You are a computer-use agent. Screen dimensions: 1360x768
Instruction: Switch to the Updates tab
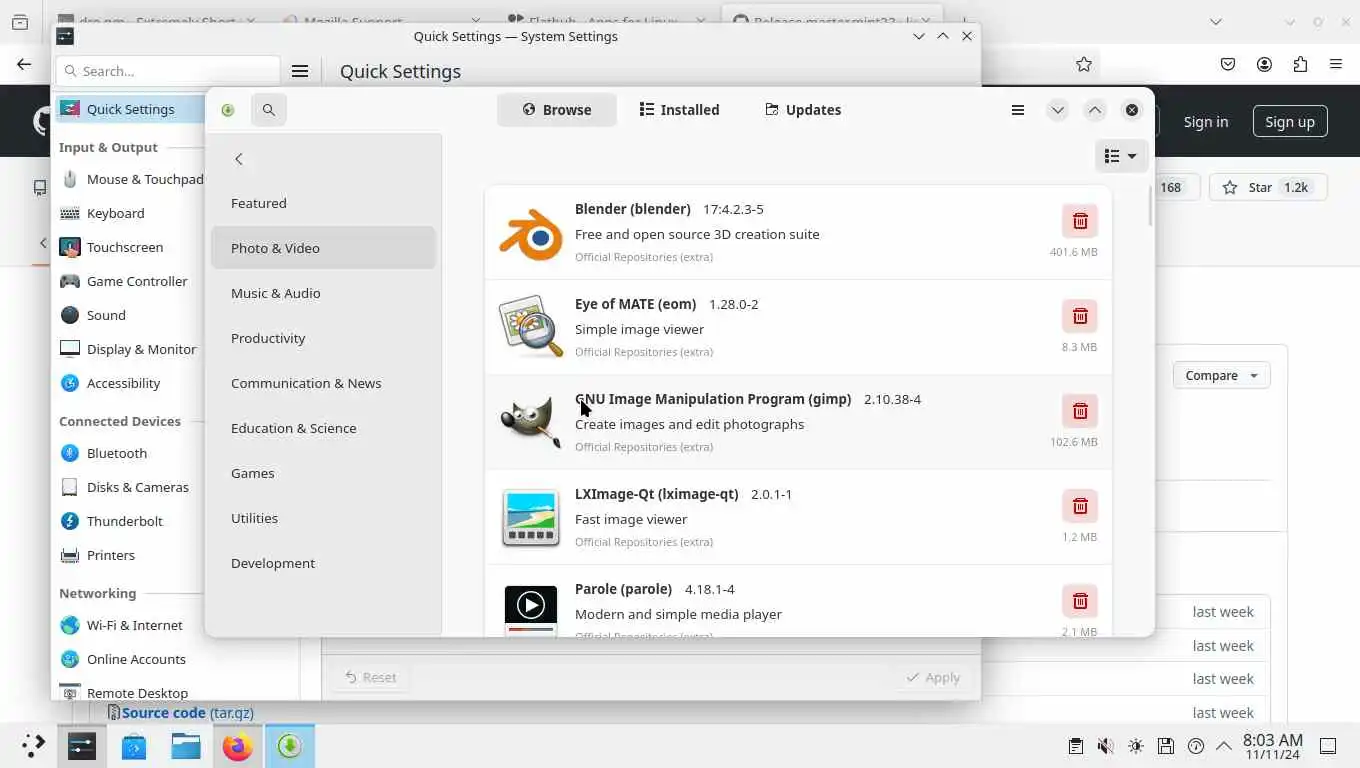tap(803, 110)
